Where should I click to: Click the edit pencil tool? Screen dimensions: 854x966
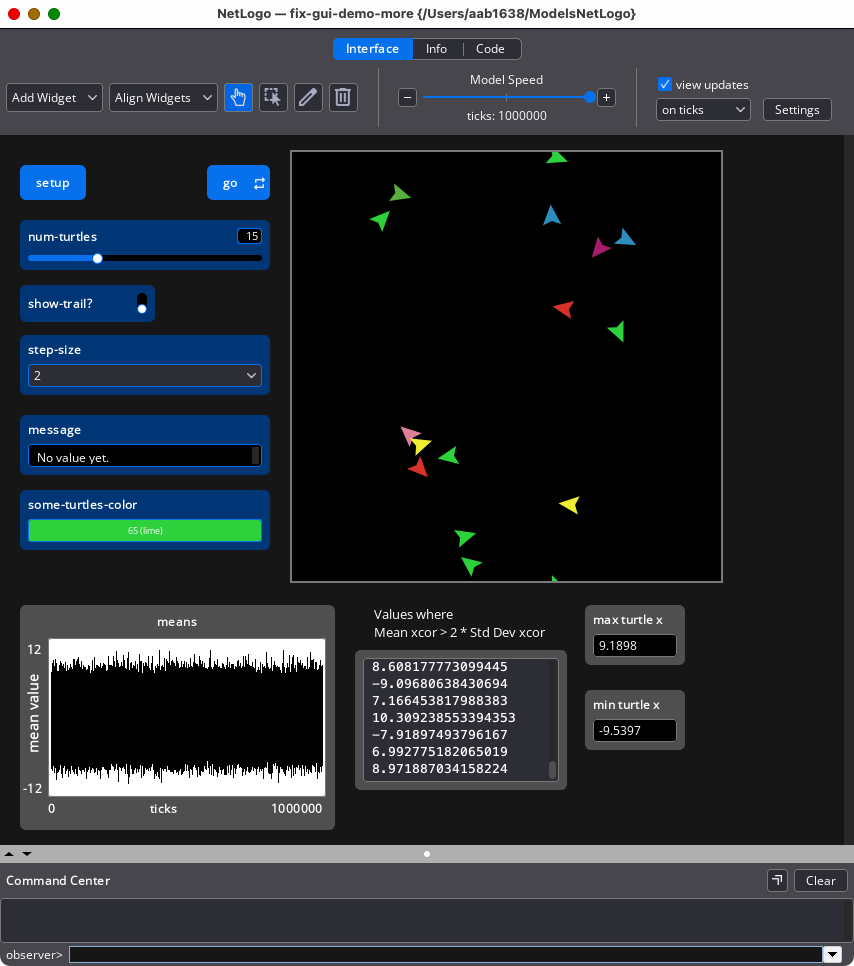(x=308, y=97)
